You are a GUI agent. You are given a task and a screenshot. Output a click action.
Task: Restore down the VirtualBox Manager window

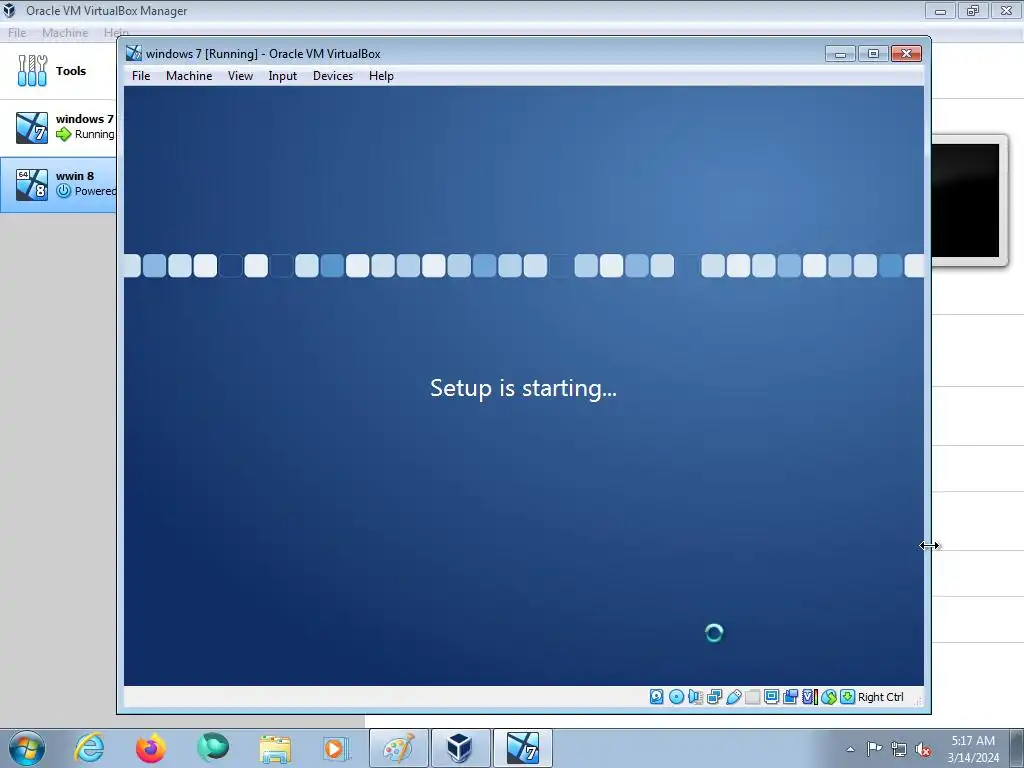point(973,10)
